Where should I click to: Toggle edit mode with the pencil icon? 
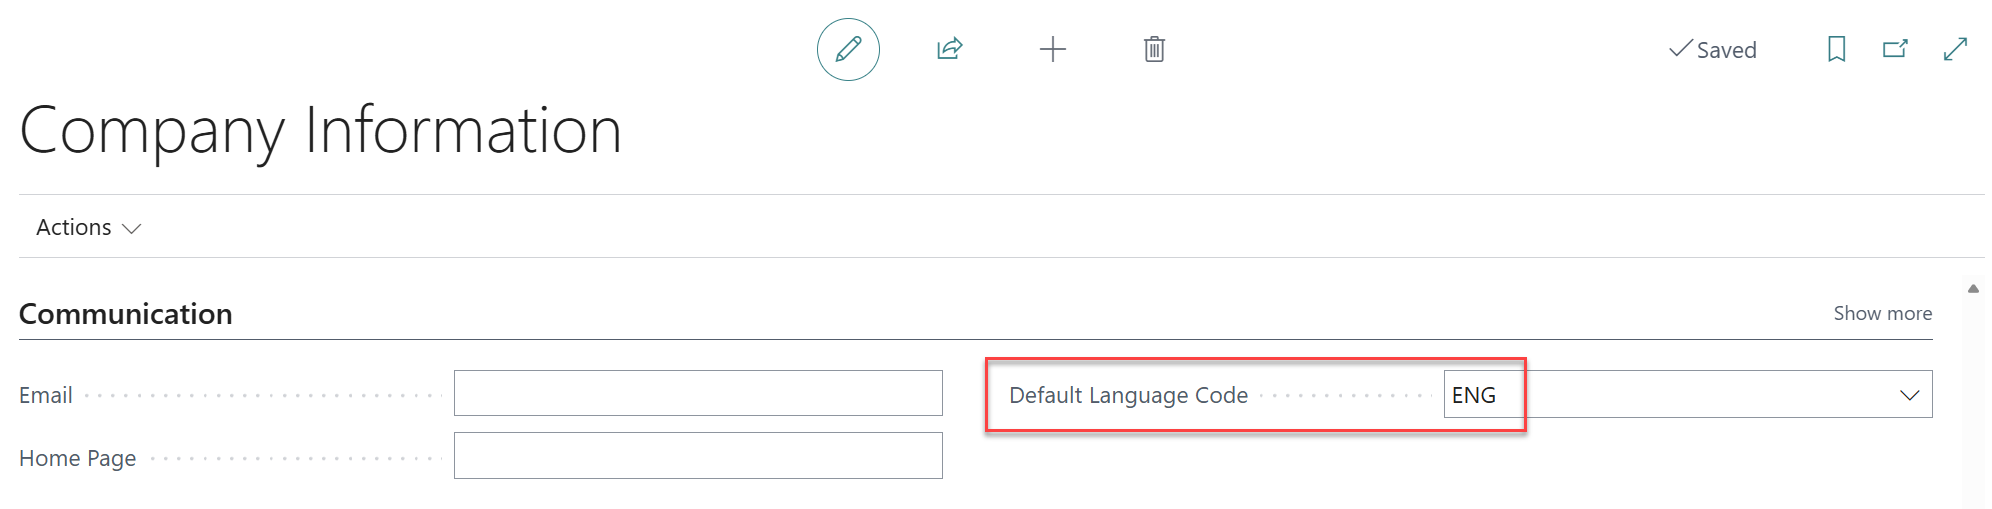848,49
